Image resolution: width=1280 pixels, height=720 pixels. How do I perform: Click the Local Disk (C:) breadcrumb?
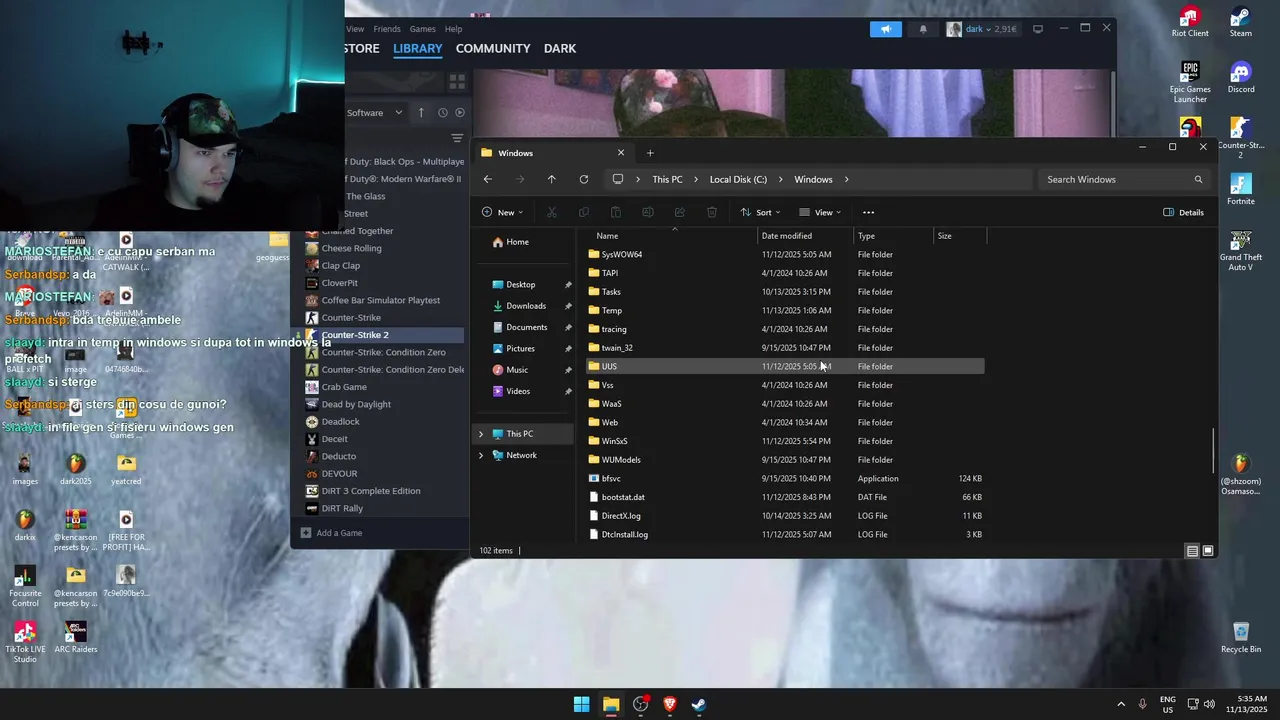click(x=738, y=180)
